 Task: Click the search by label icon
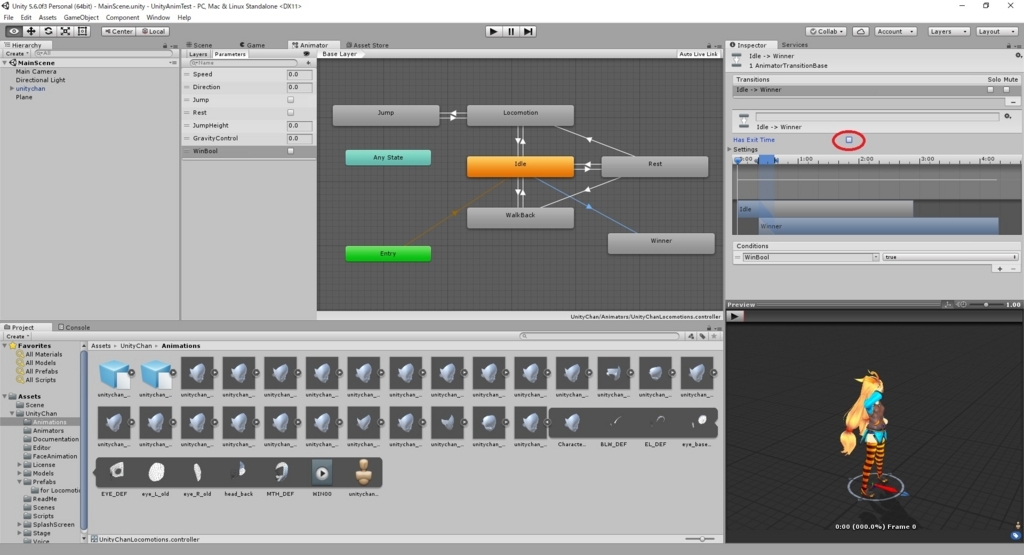coord(703,336)
